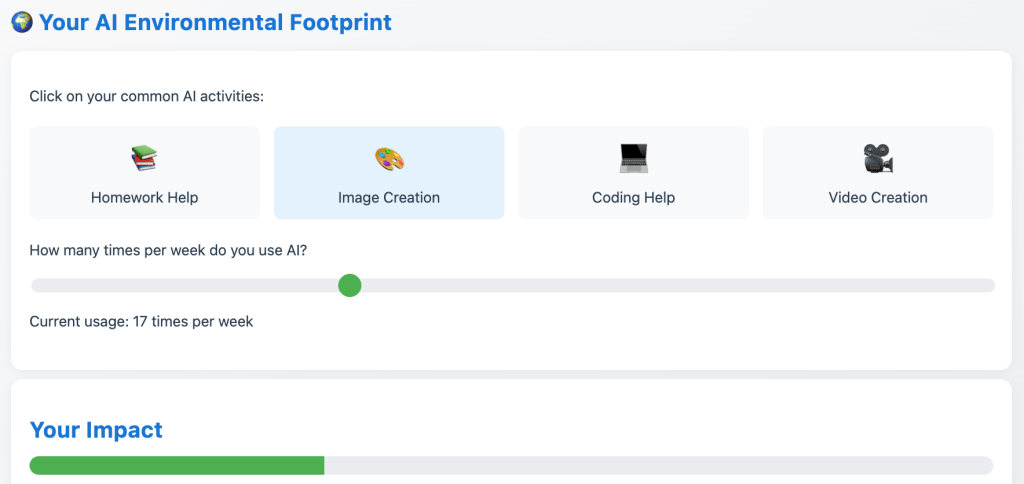Select the Homework Help activity label

point(145,198)
